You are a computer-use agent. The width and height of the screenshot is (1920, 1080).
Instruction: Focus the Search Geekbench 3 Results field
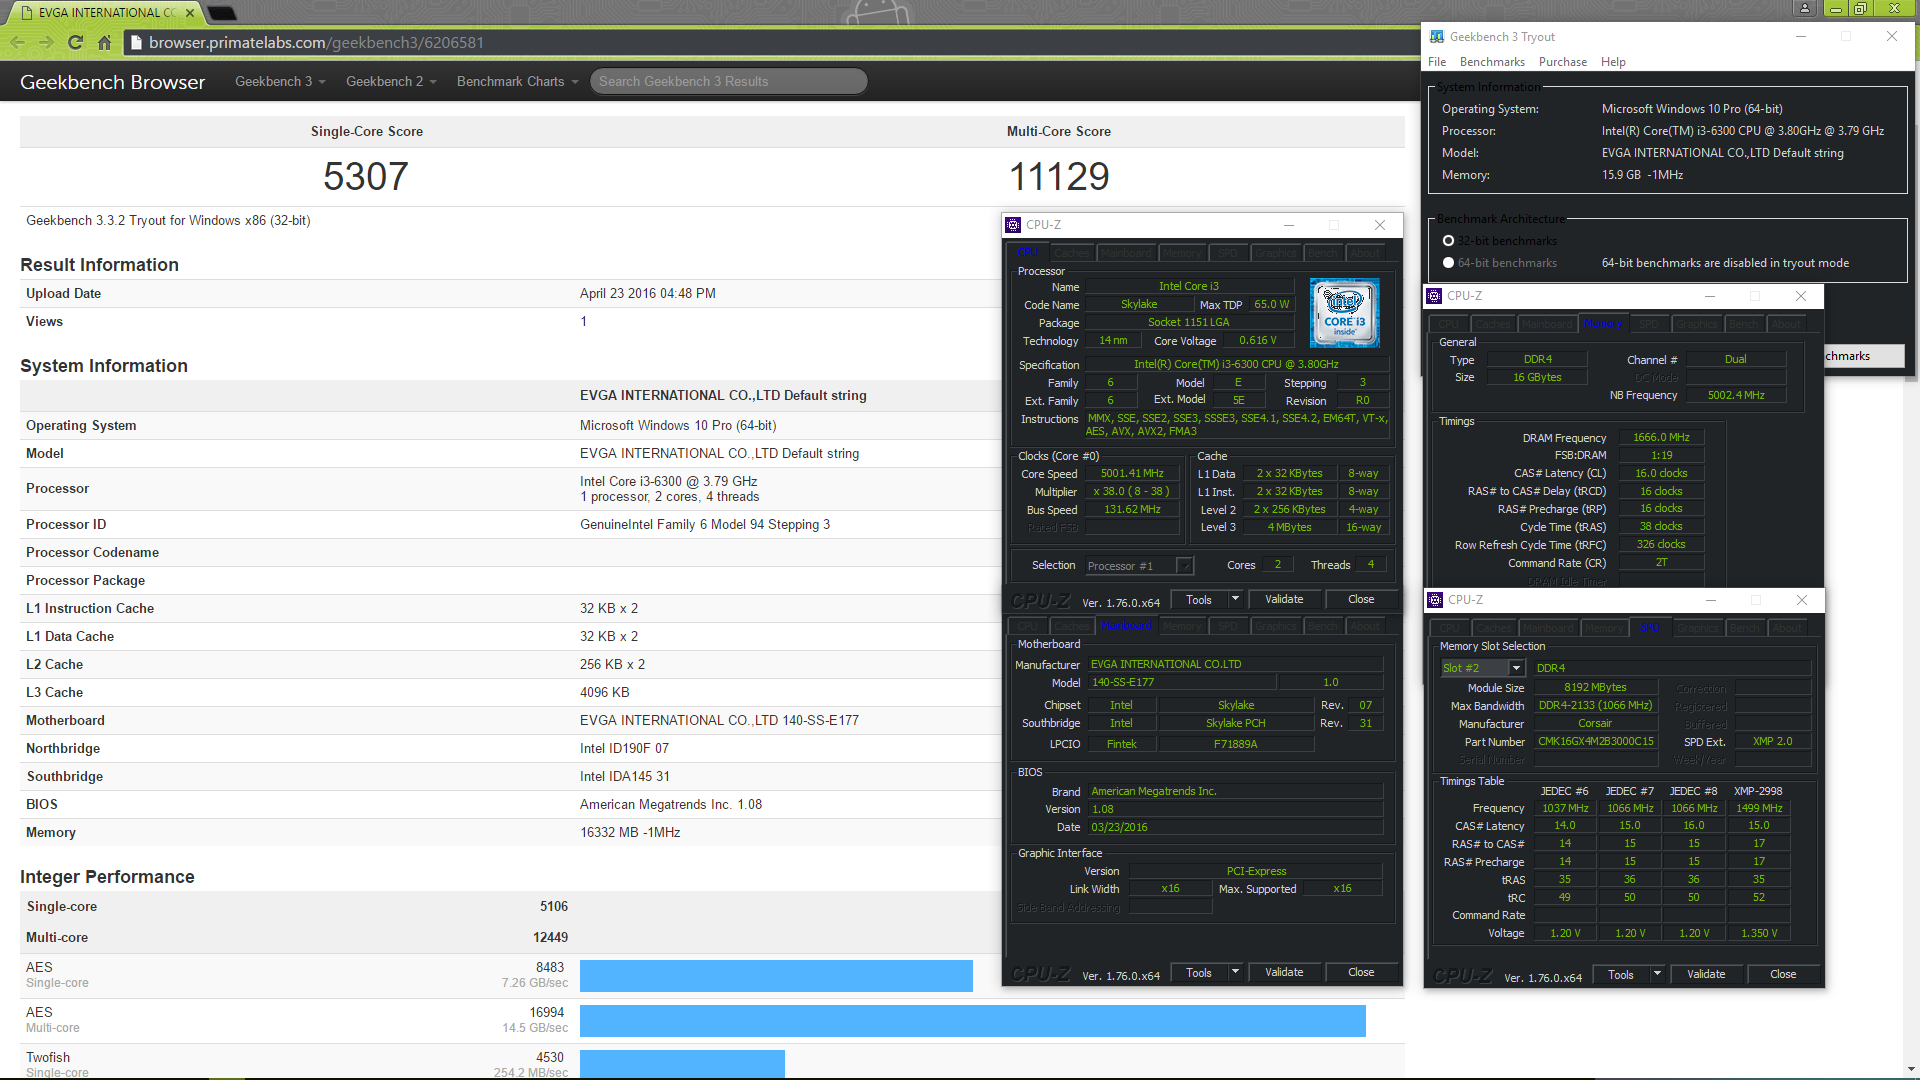(x=729, y=82)
